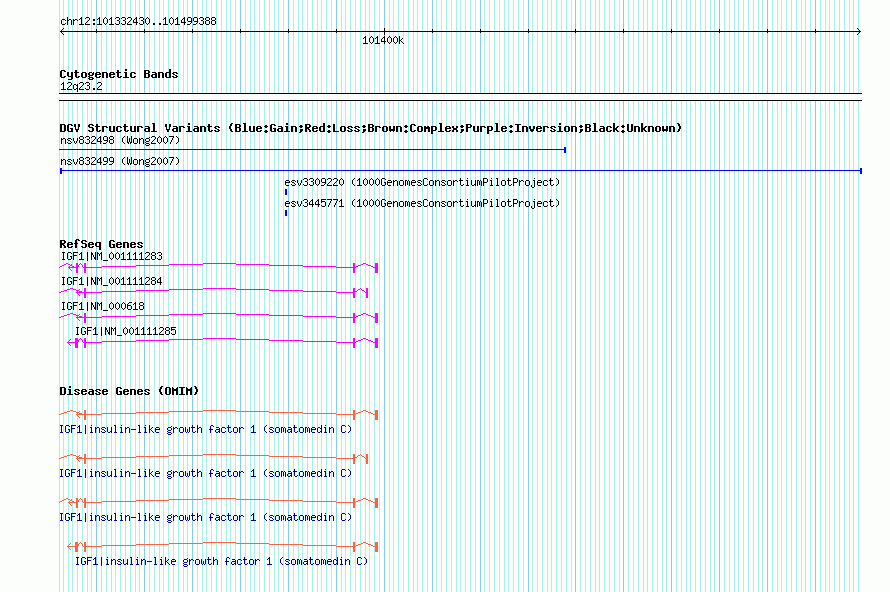This screenshot has width=890, height=592.
Task: Select the Disease Genes (OMIM) track title
Action: [129, 391]
